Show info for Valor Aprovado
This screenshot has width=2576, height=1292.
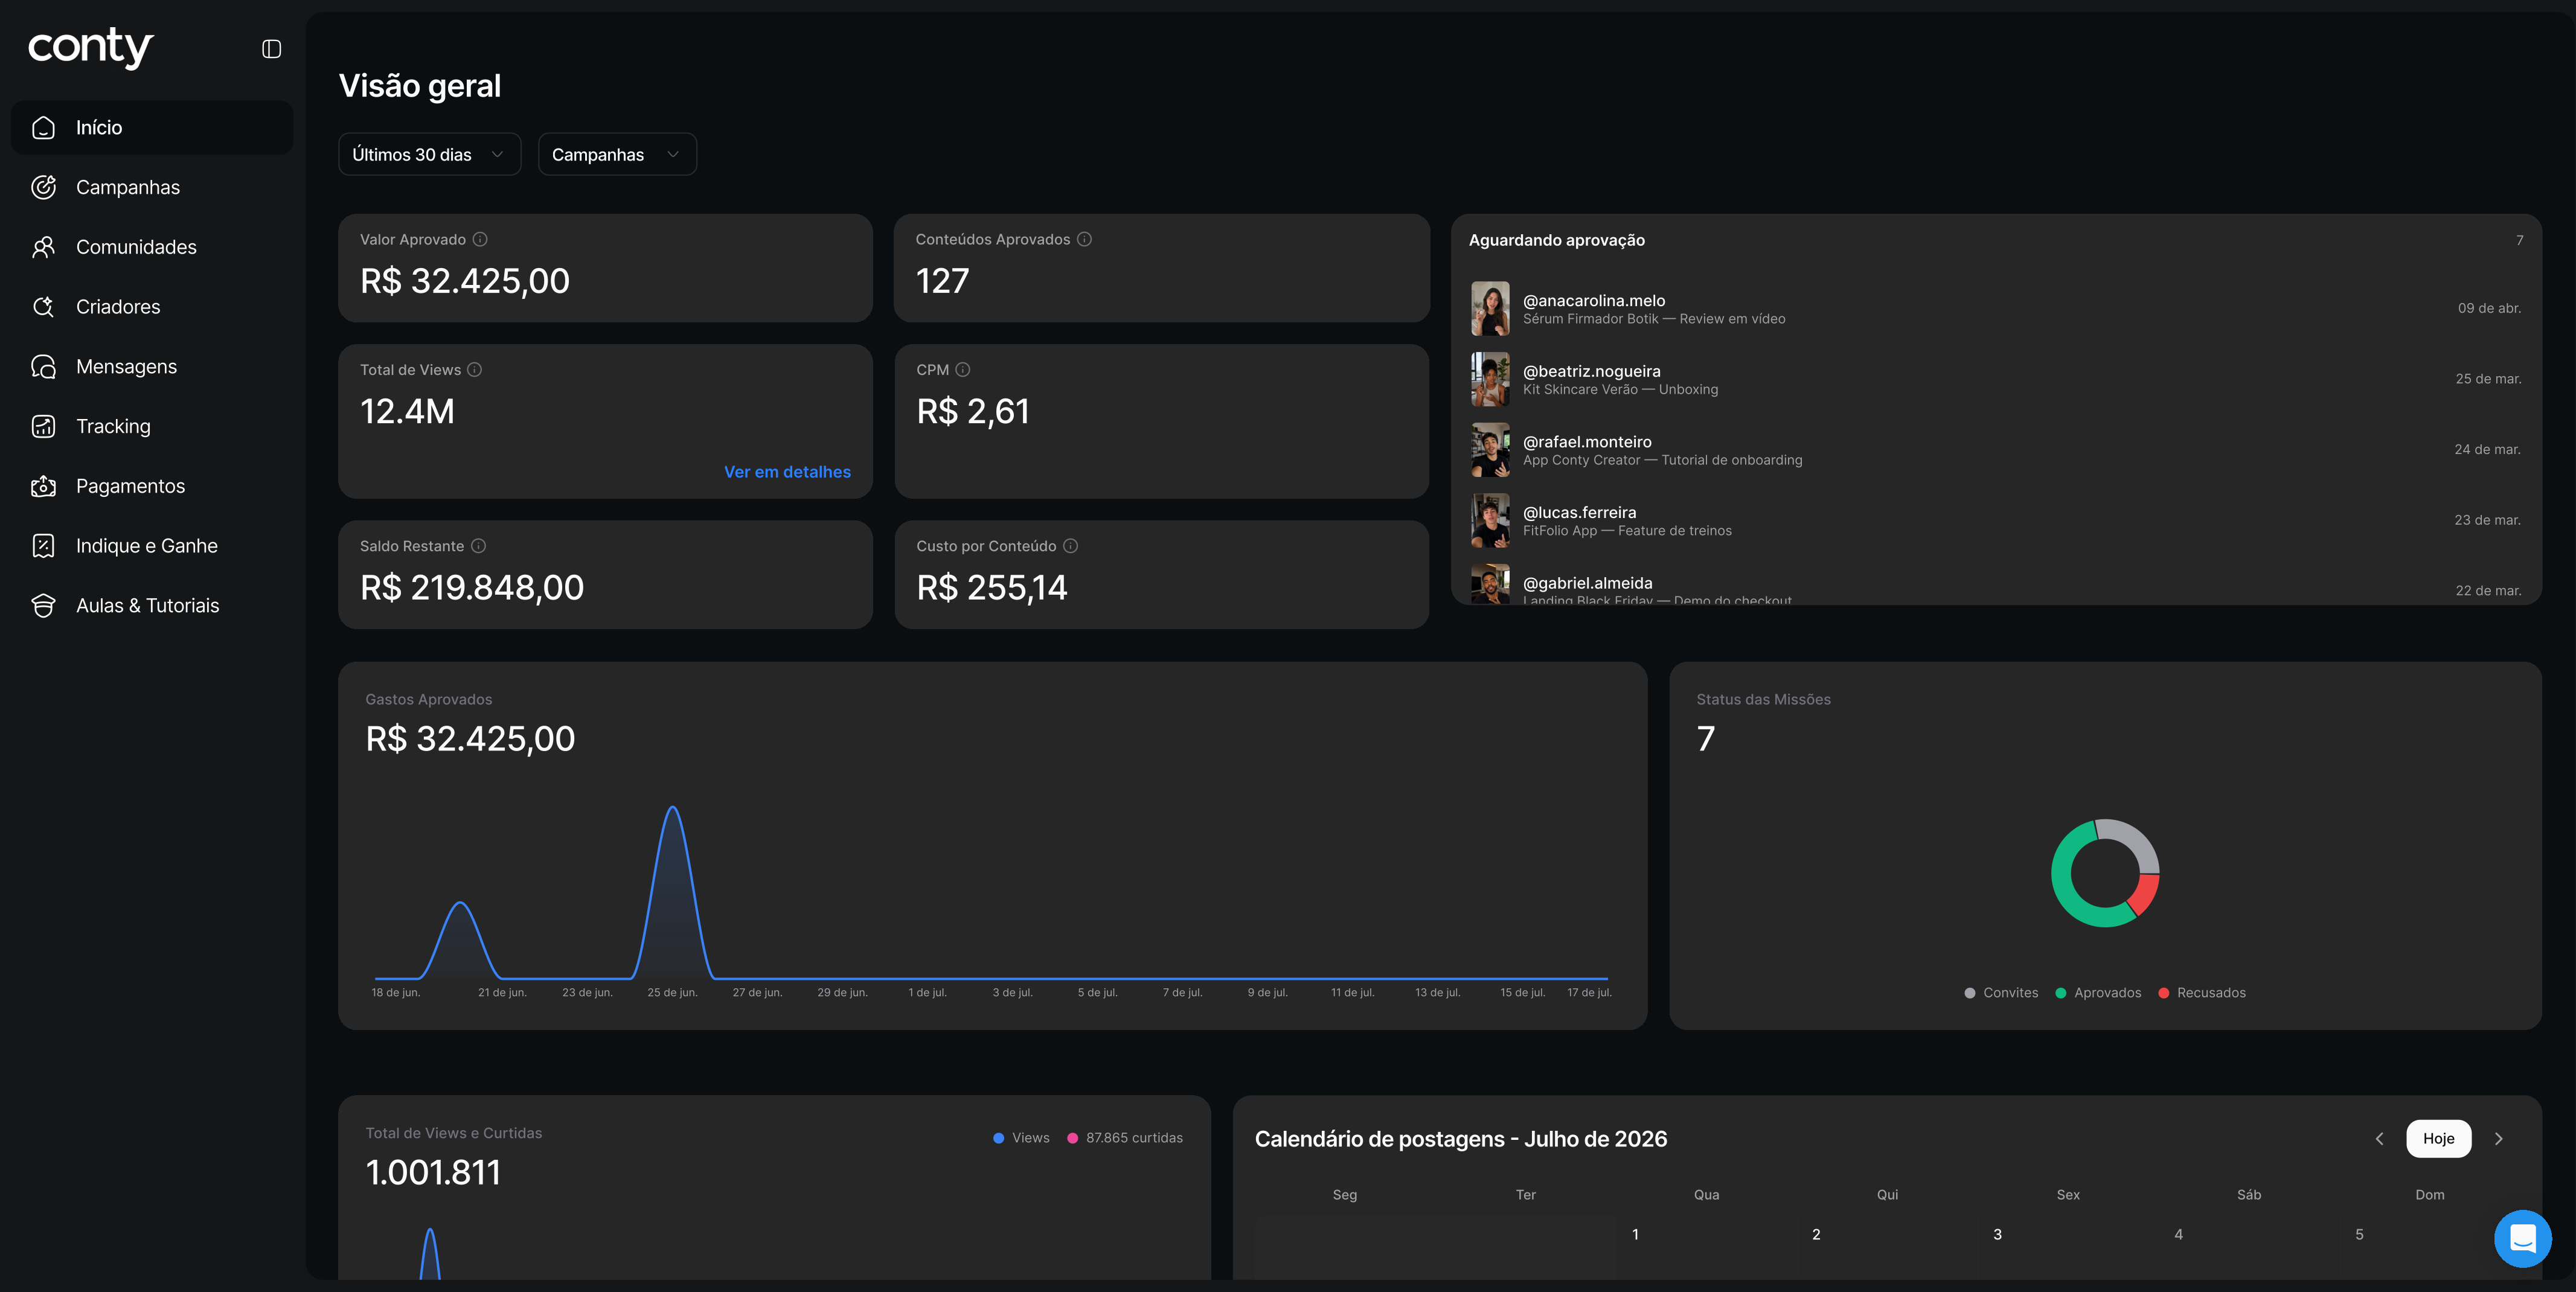coord(480,239)
